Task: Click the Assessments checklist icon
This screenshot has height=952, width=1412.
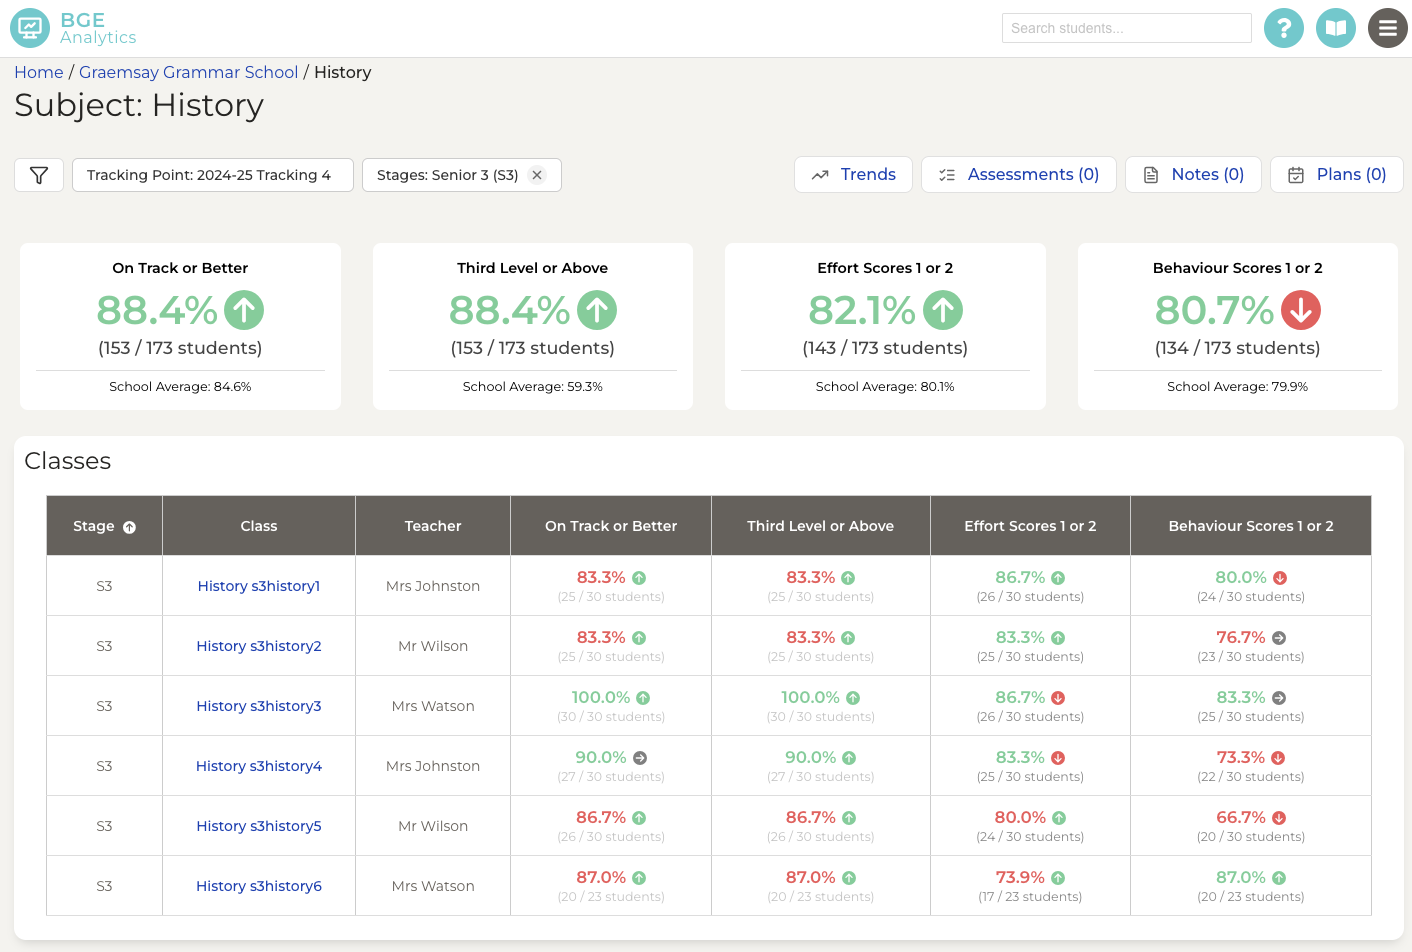Action: pyautogui.click(x=947, y=173)
